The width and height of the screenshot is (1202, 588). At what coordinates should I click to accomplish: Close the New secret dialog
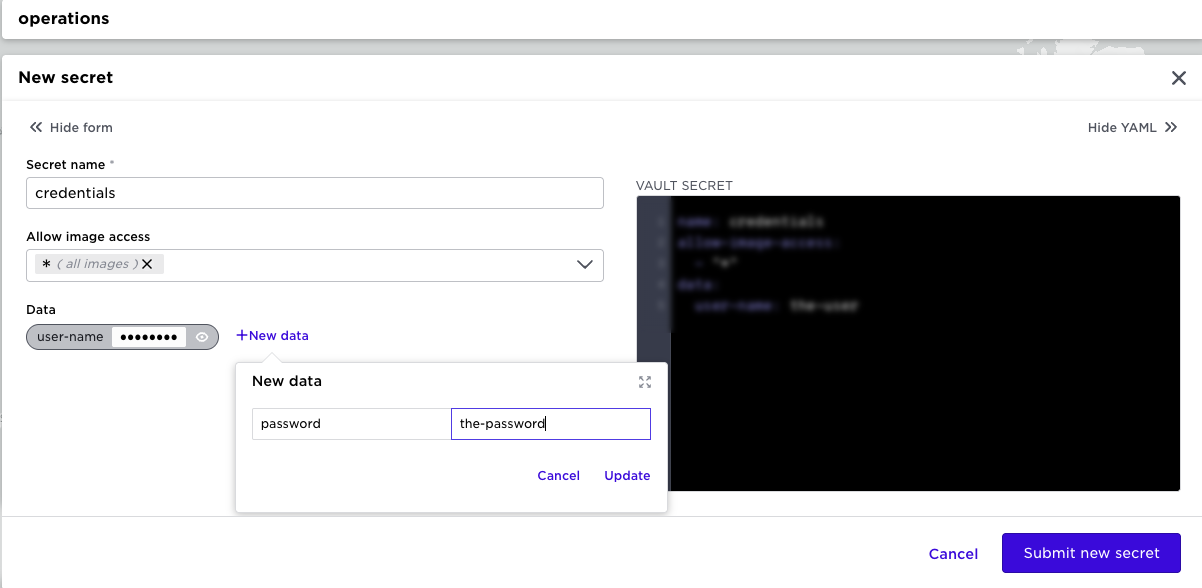coord(1178,77)
